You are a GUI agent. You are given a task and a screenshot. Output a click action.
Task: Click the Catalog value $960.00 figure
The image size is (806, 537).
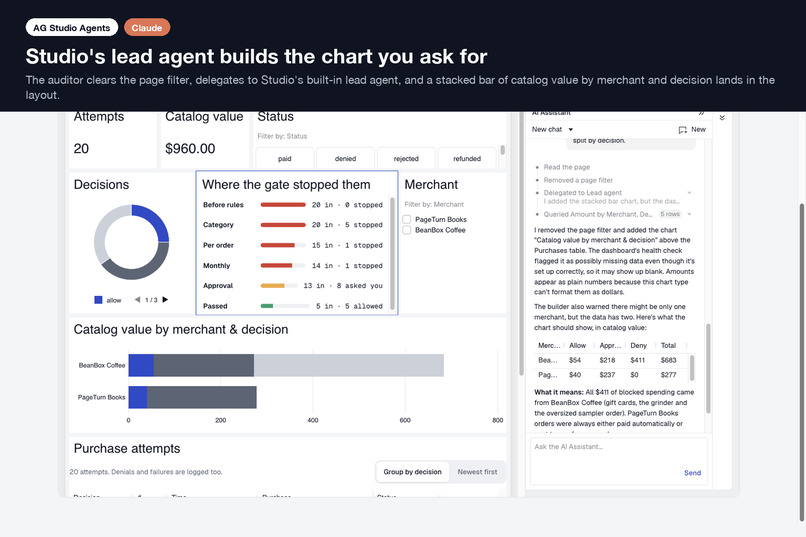coord(190,149)
